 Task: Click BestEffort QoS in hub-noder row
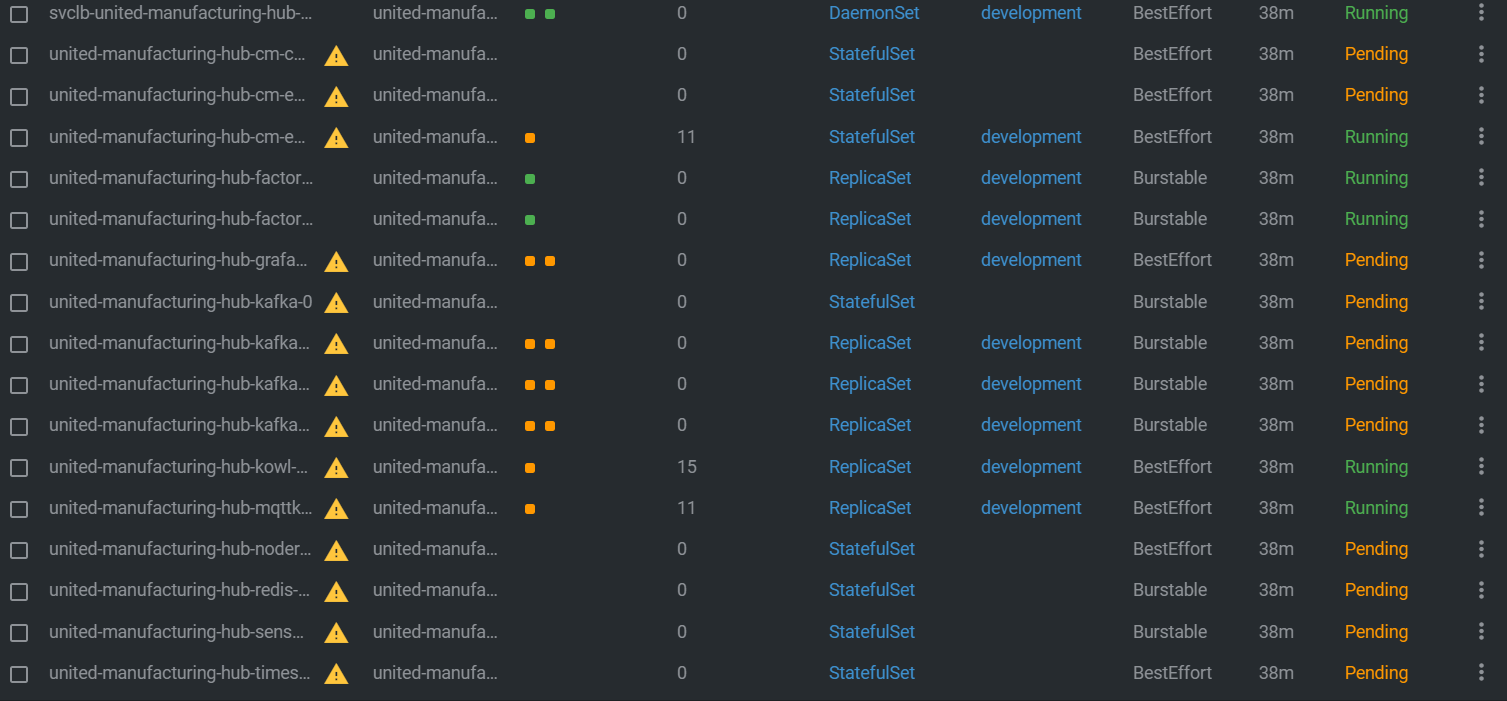pyautogui.click(x=1172, y=549)
